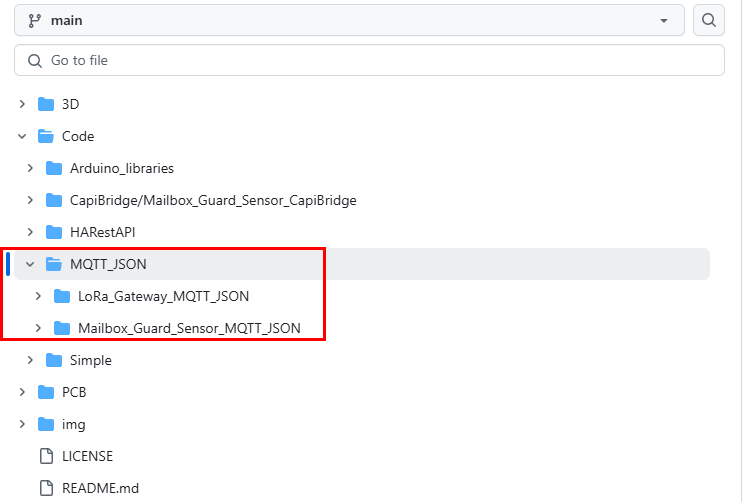This screenshot has width=742, height=502.
Task: Click the PCB folder icon
Action: tap(46, 392)
